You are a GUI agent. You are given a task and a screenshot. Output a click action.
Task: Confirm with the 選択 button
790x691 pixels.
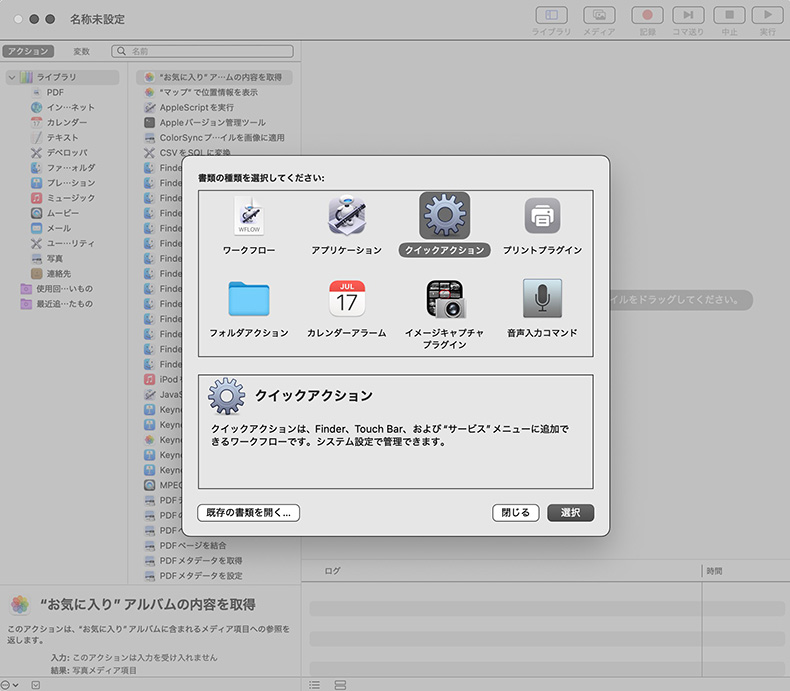coord(570,513)
